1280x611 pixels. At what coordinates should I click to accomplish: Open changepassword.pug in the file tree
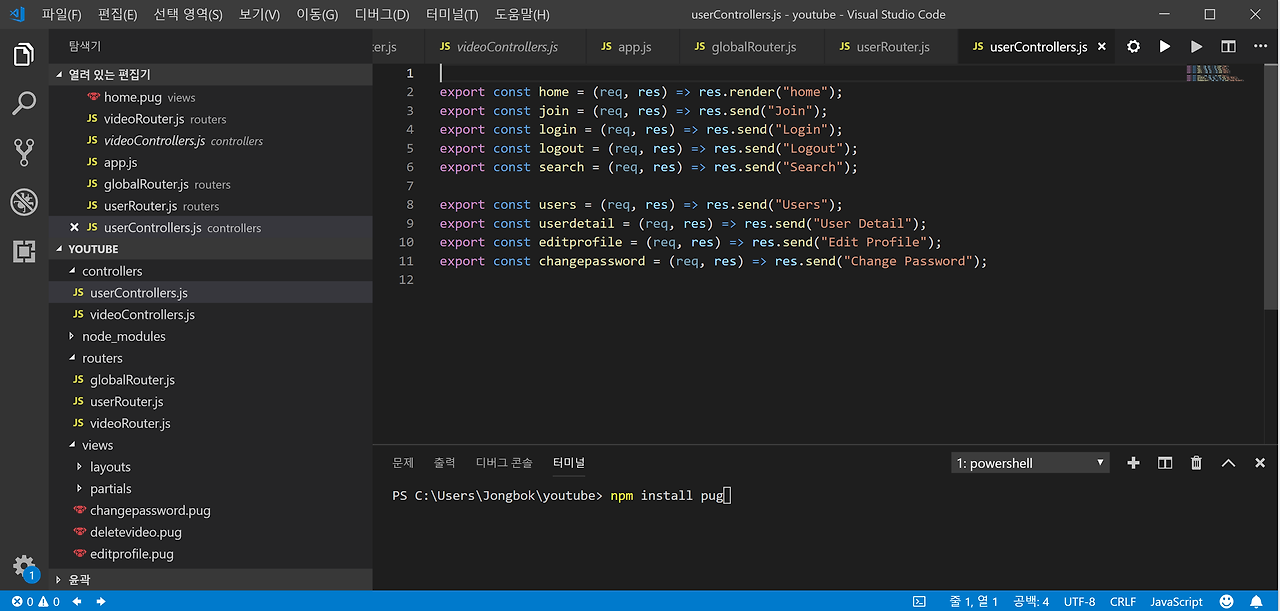211,510
